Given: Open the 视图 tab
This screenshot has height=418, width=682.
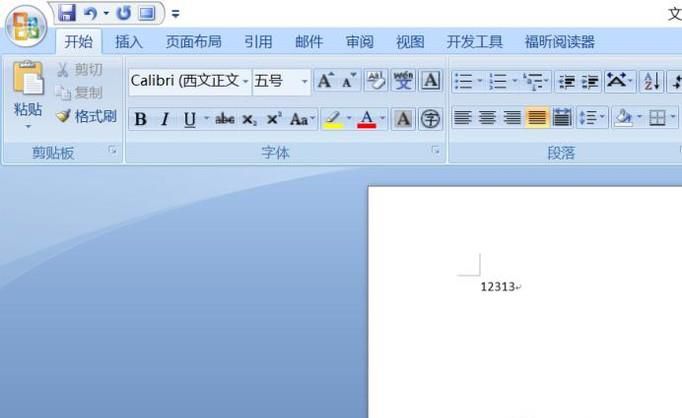Looking at the screenshot, I should coord(410,42).
